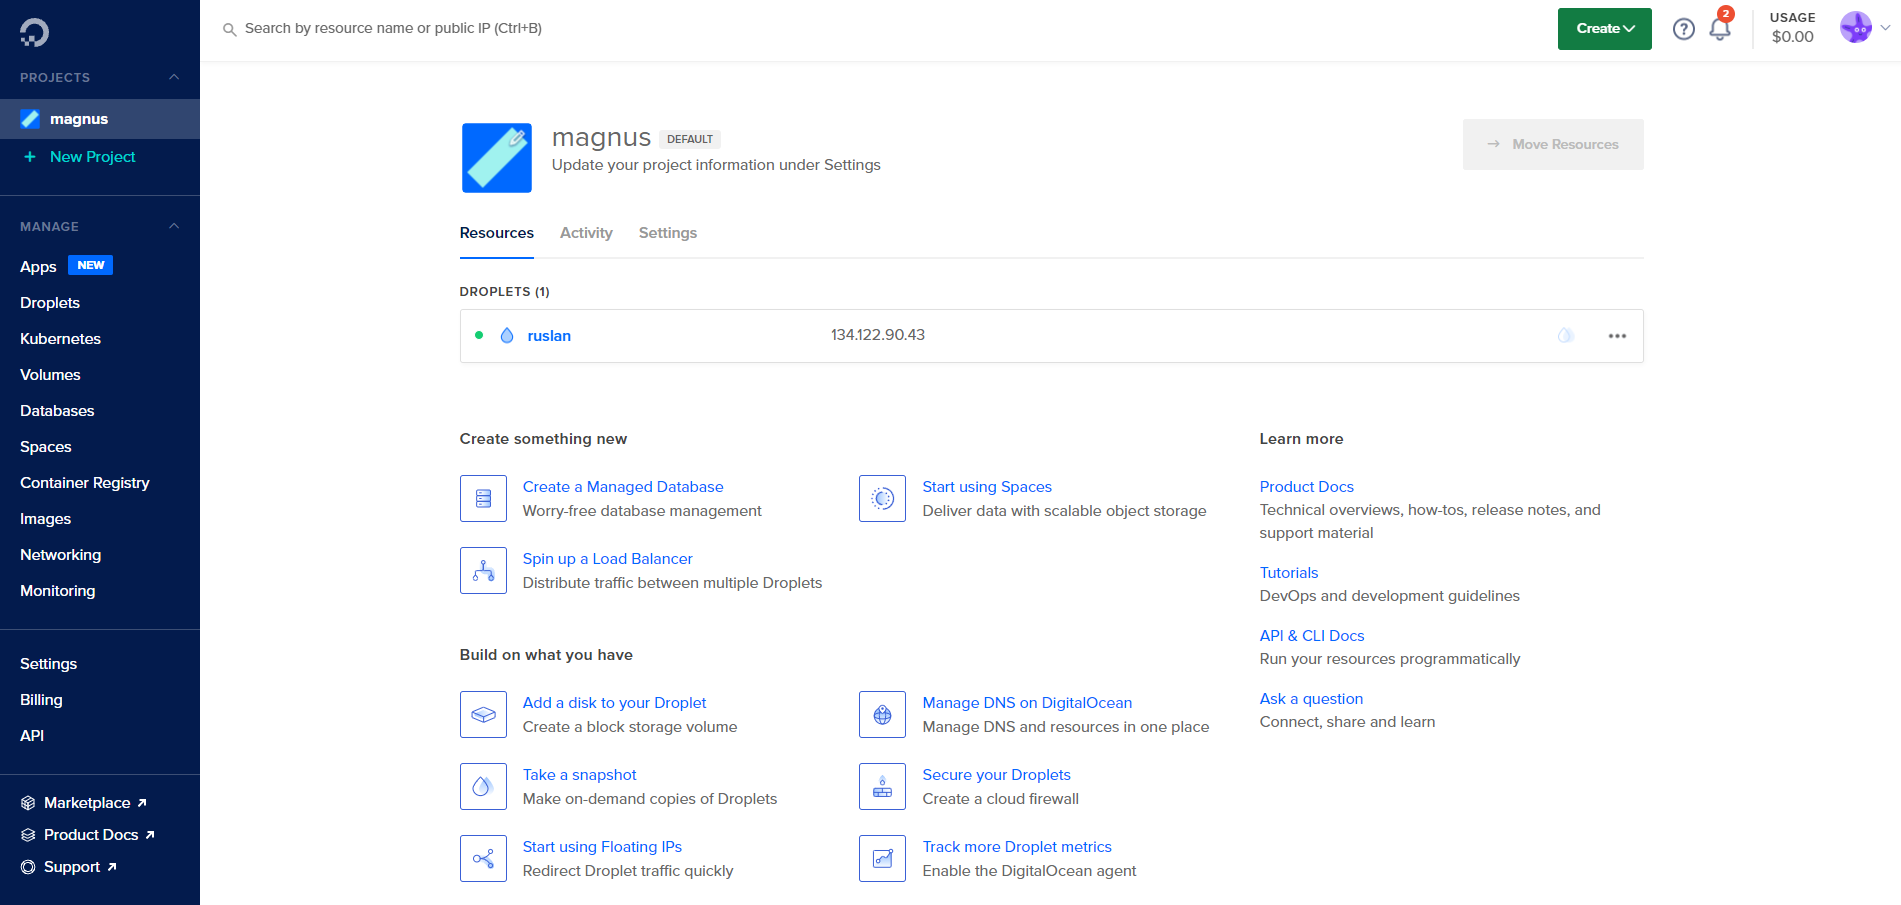The width and height of the screenshot is (1901, 905).
Task: Click the Managed Database icon
Action: [483, 498]
